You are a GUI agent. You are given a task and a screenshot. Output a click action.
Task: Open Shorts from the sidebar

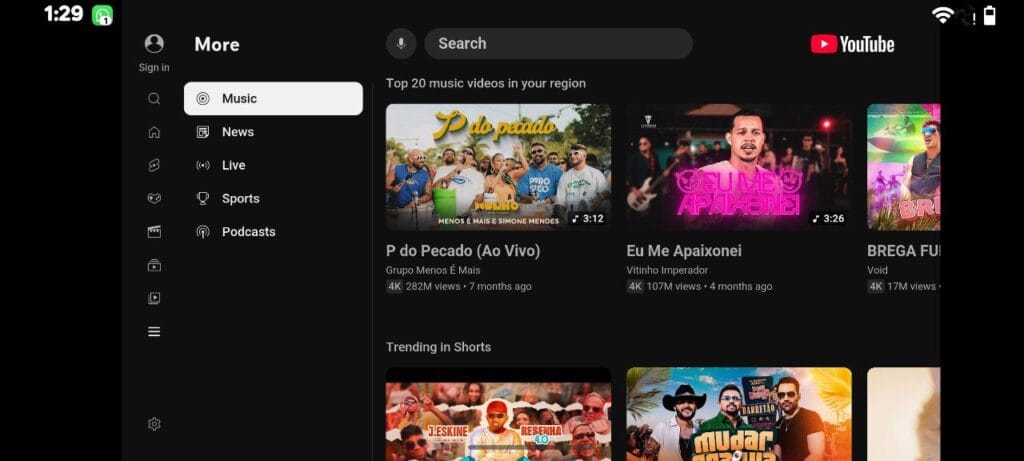click(x=154, y=165)
